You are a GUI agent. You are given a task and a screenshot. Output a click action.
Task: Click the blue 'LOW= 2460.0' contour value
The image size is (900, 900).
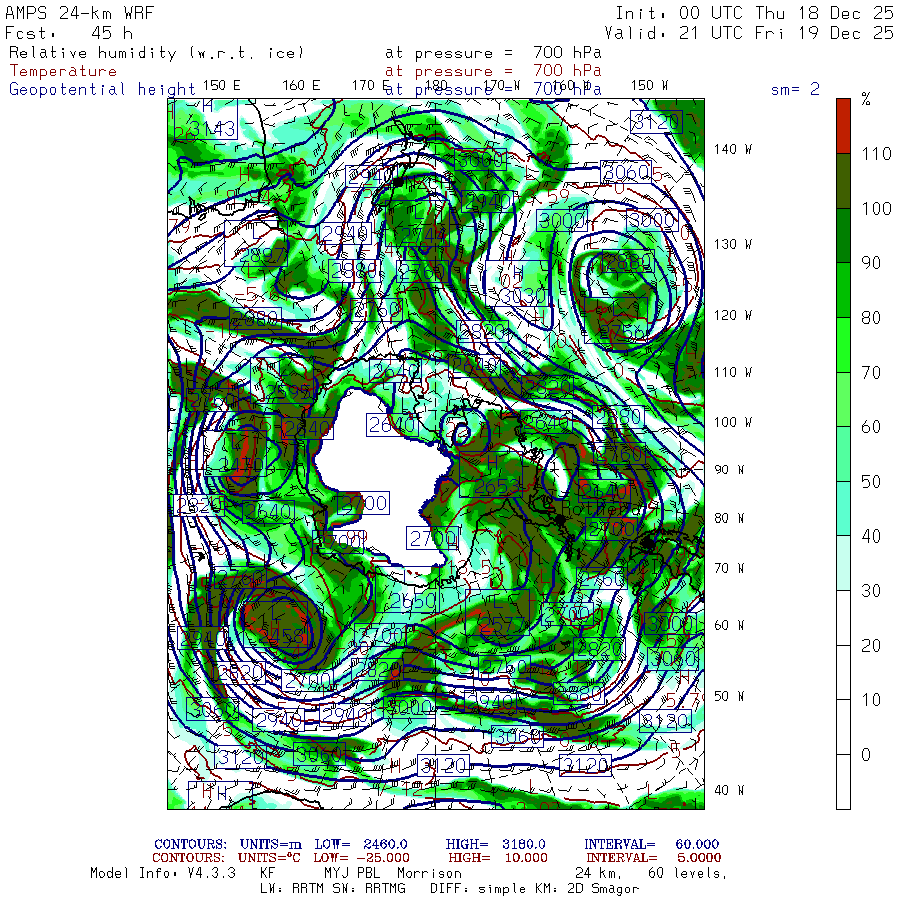point(360,844)
